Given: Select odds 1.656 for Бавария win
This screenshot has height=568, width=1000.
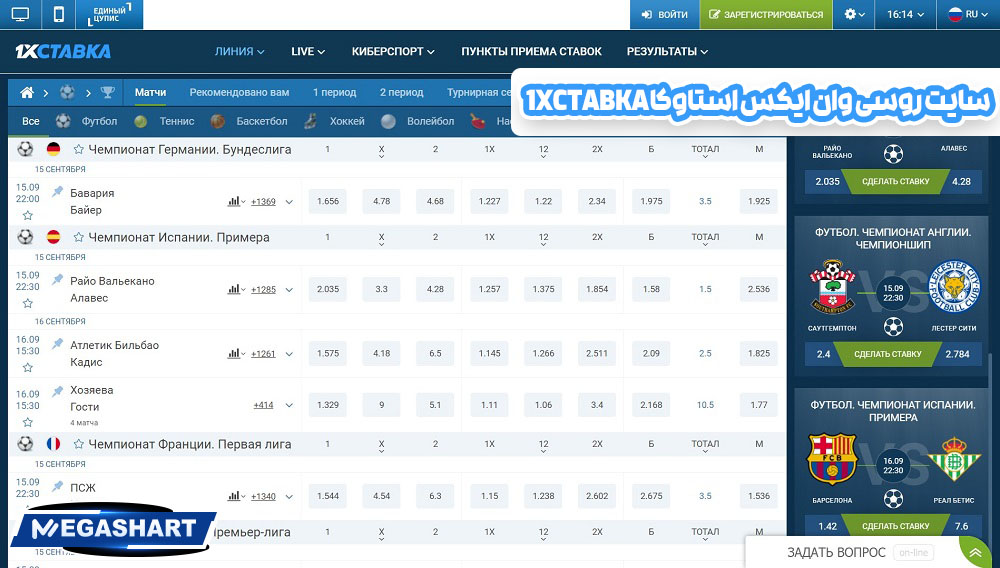Looking at the screenshot, I should 328,201.
